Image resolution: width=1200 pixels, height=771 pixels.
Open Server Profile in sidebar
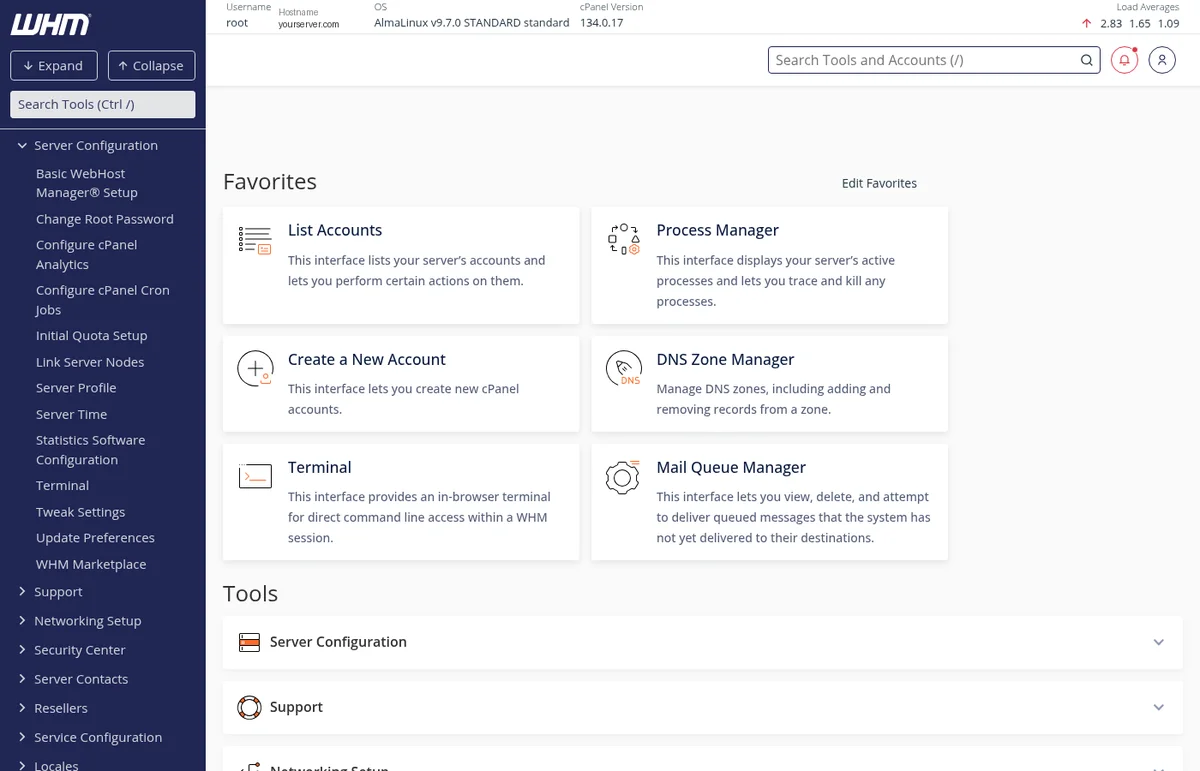click(76, 388)
